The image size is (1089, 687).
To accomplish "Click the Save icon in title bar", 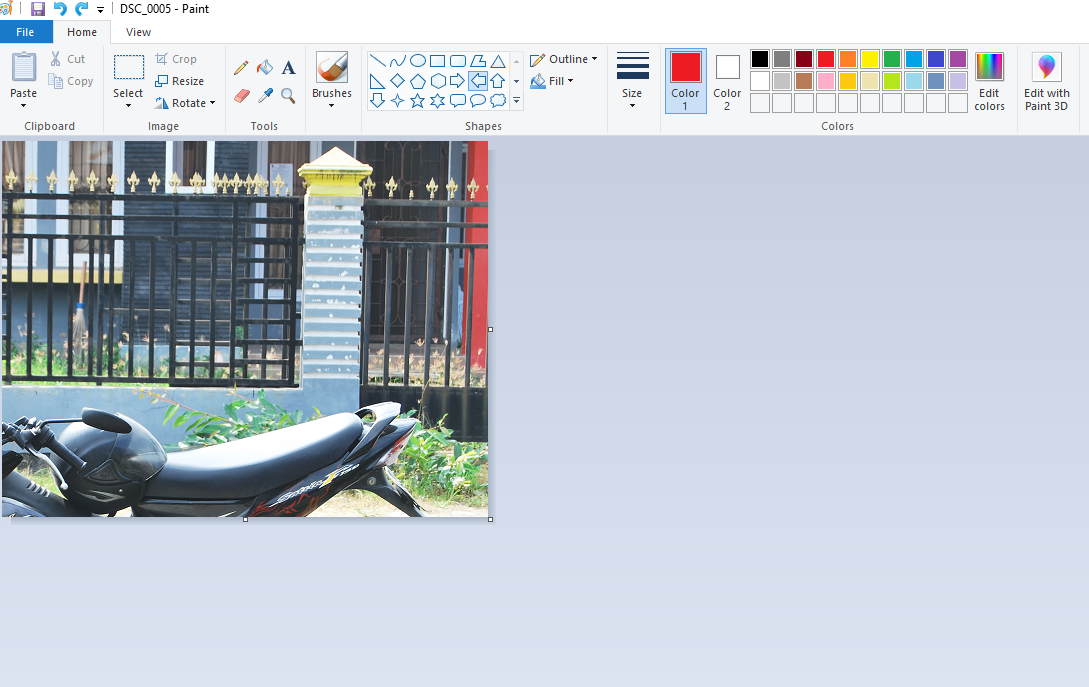I will point(38,9).
